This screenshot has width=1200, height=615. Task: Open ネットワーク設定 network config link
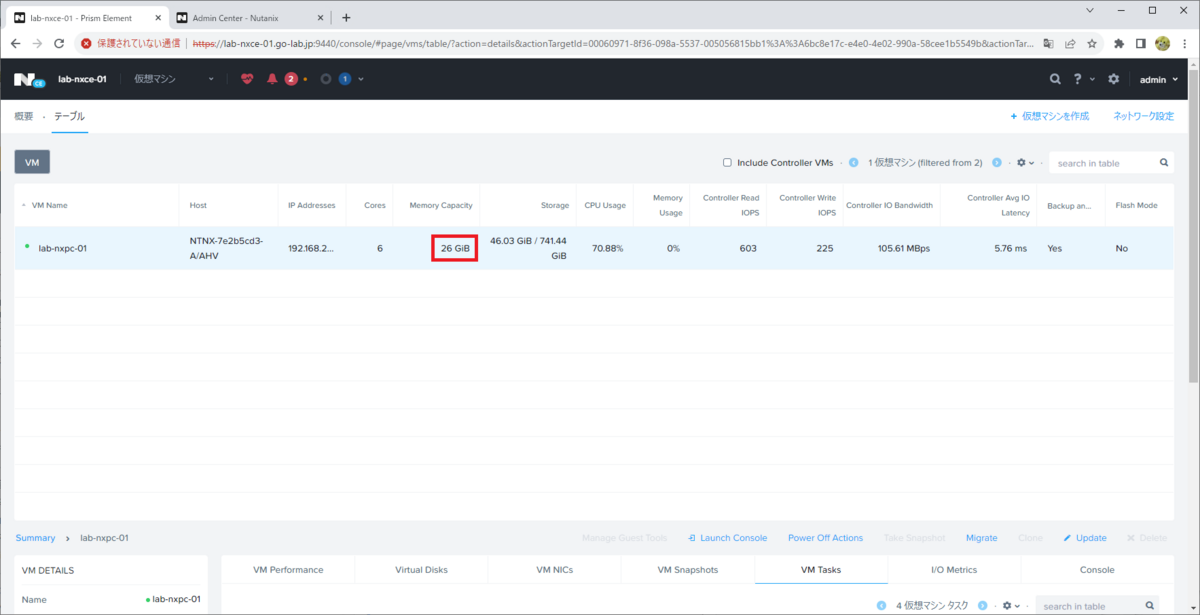pyautogui.click(x=1144, y=116)
